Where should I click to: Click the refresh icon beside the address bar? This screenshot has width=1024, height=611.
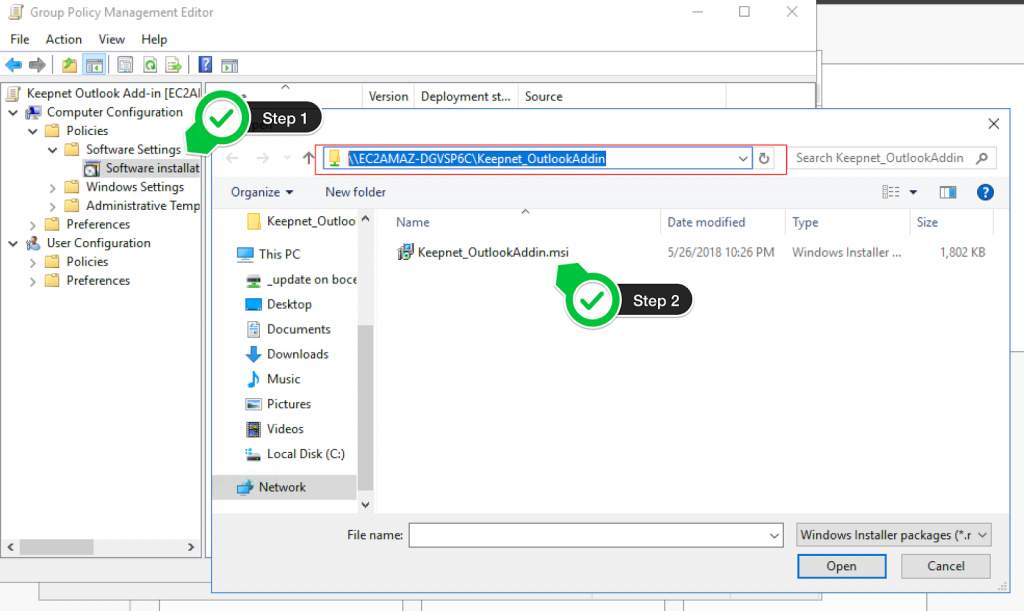pos(763,158)
